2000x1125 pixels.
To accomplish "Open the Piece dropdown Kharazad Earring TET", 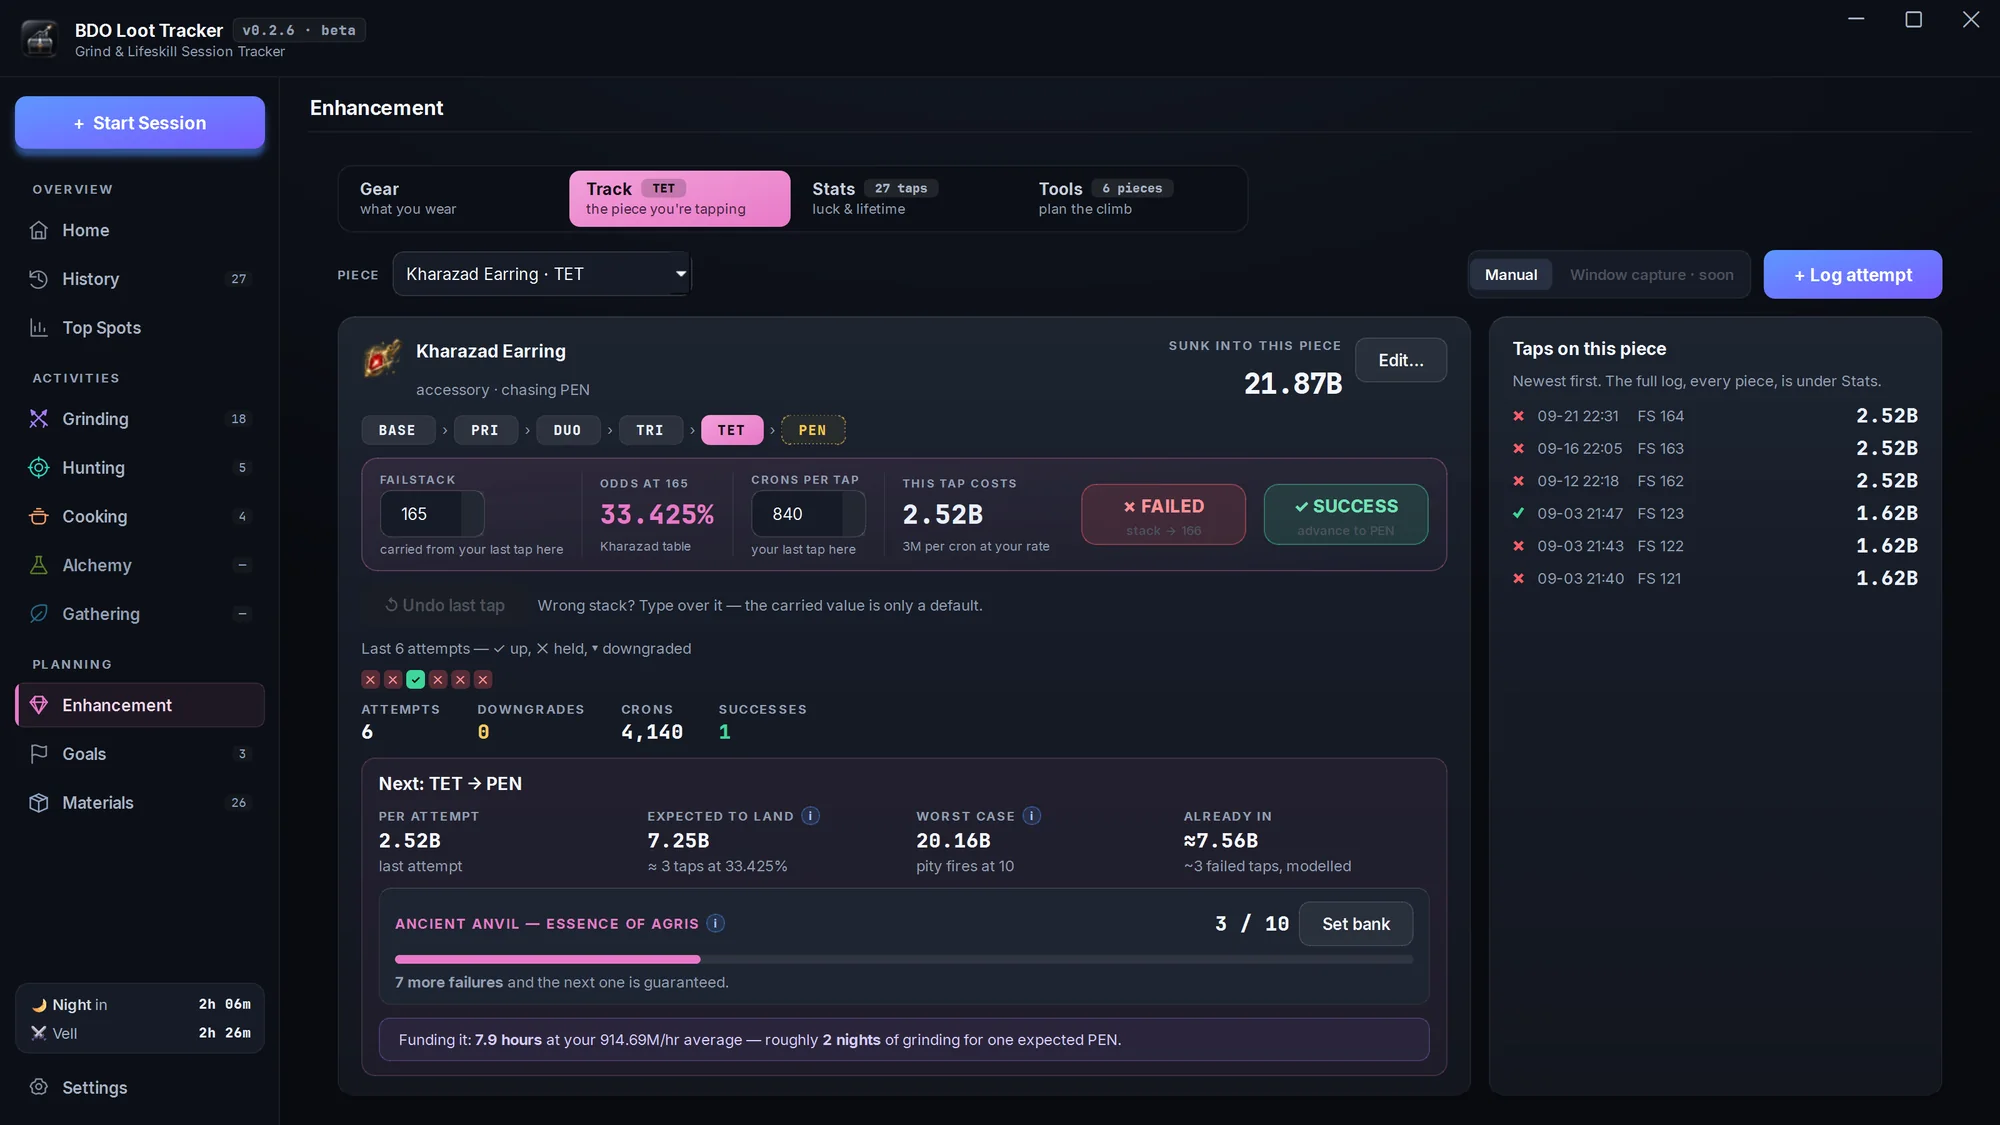I will pos(541,274).
